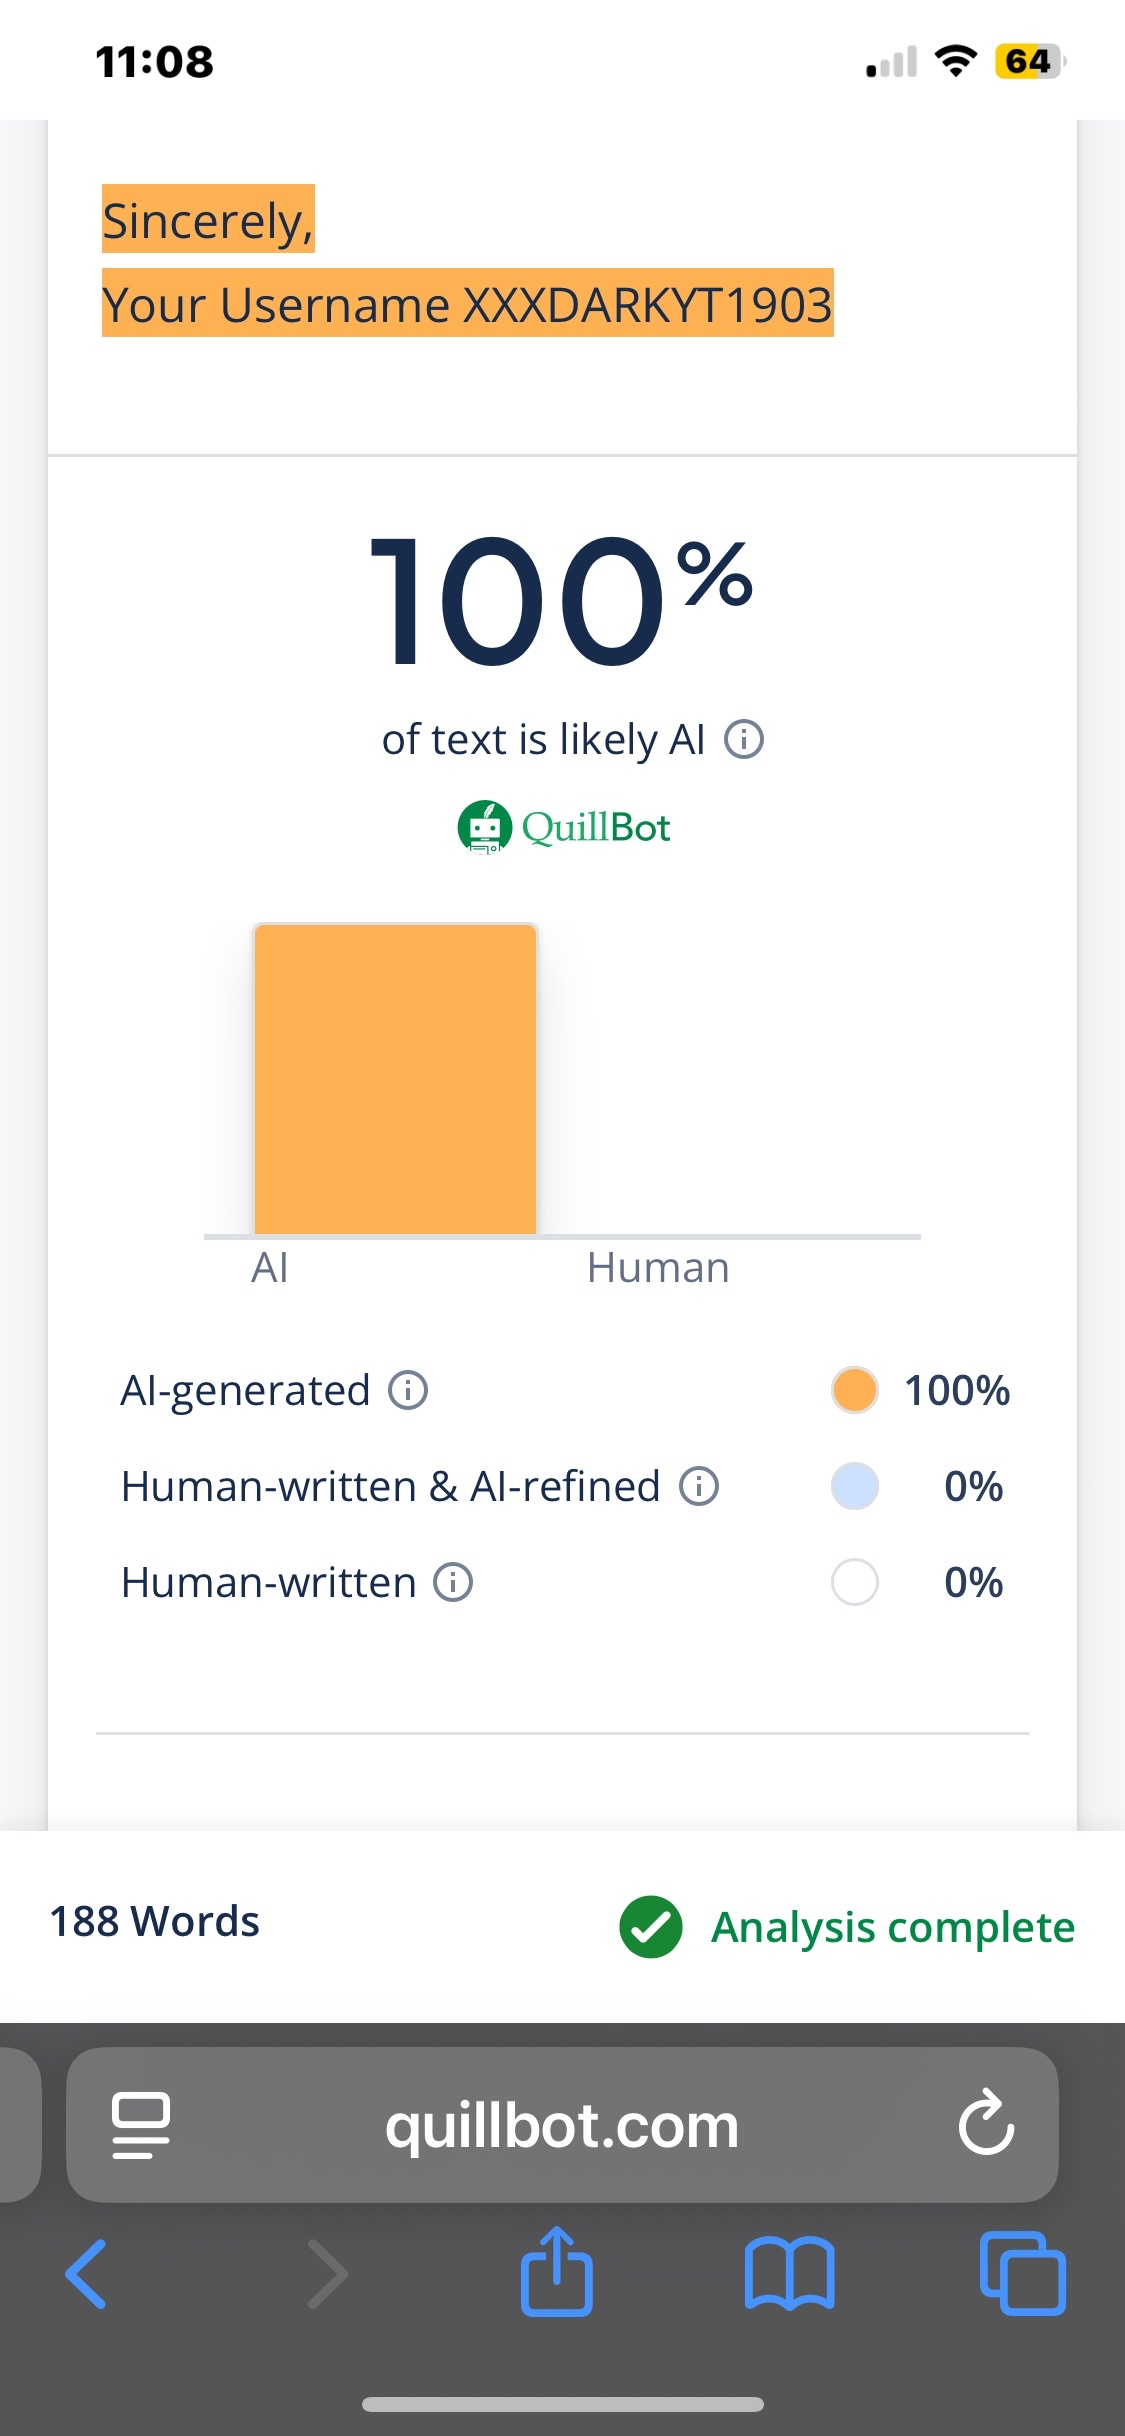Tap the '188 Words' counter
1125x2436 pixels.
click(x=155, y=1921)
